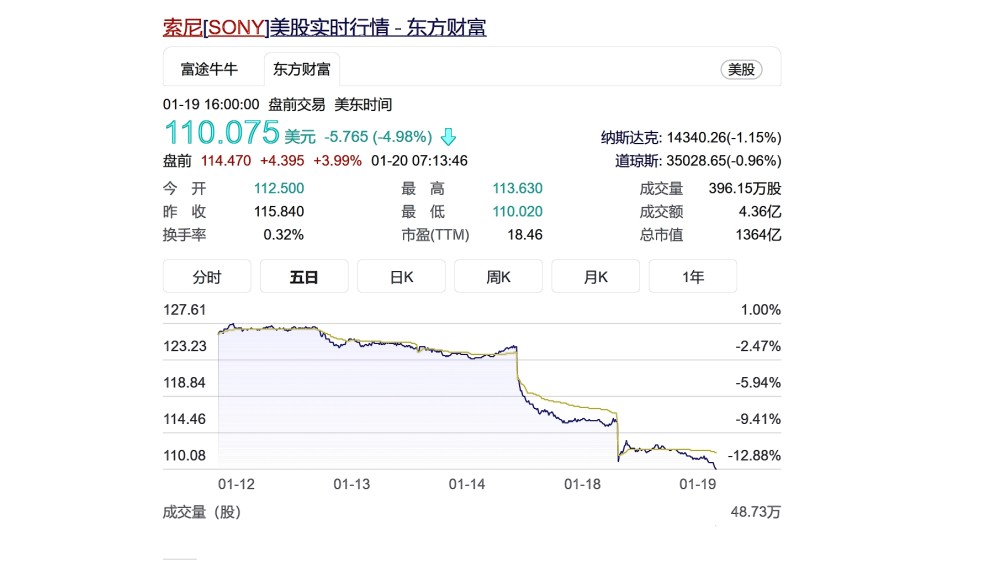This screenshot has height=562, width=1000.
Task: Switch to the 富途牛牛 source tab
Action: pyautogui.click(x=209, y=70)
